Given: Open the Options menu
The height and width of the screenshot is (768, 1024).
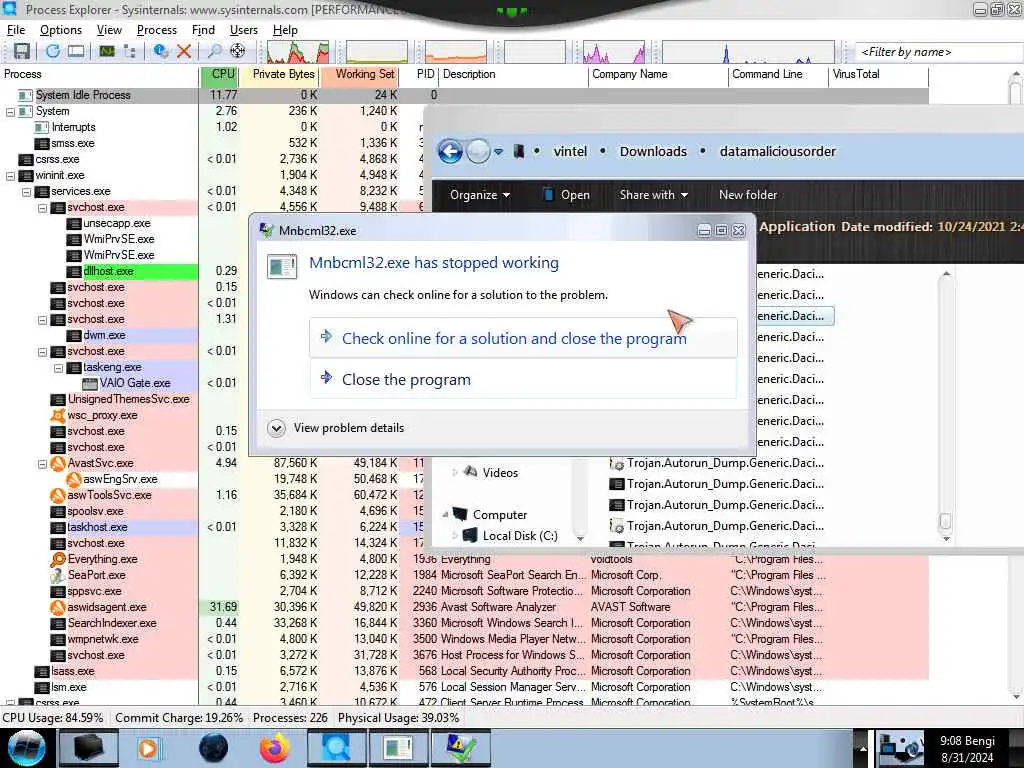Looking at the screenshot, I should point(61,30).
